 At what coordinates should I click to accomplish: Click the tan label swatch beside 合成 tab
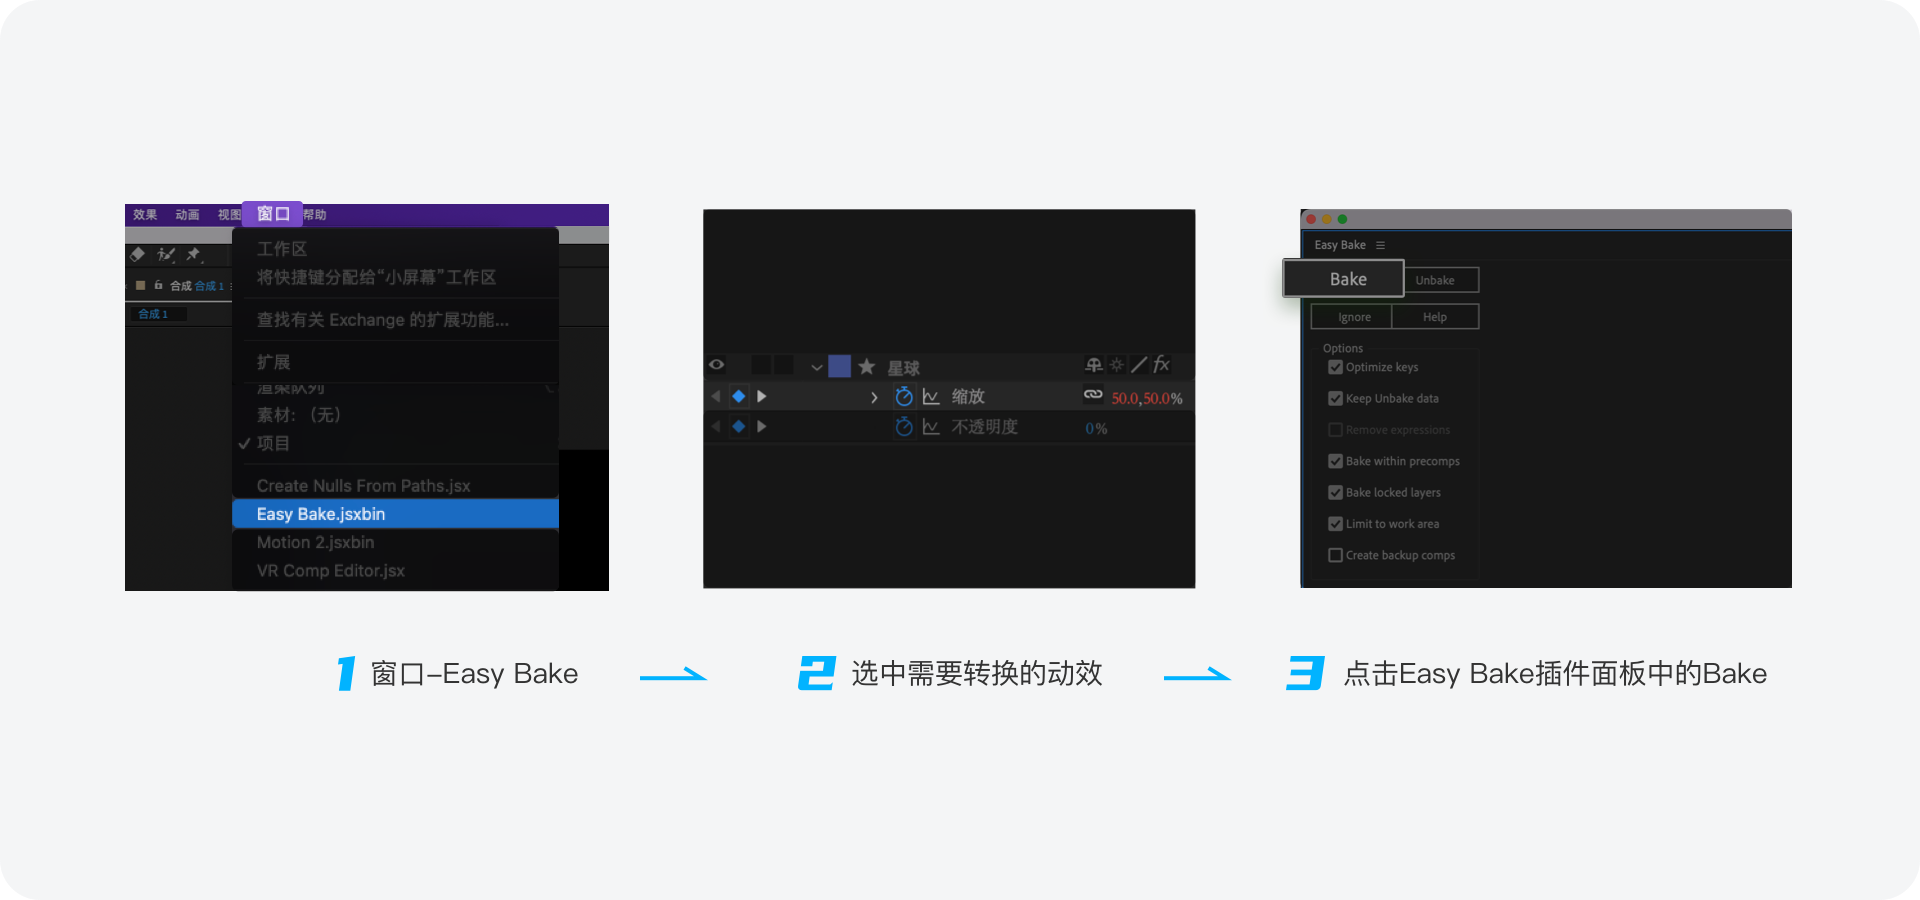tap(141, 285)
